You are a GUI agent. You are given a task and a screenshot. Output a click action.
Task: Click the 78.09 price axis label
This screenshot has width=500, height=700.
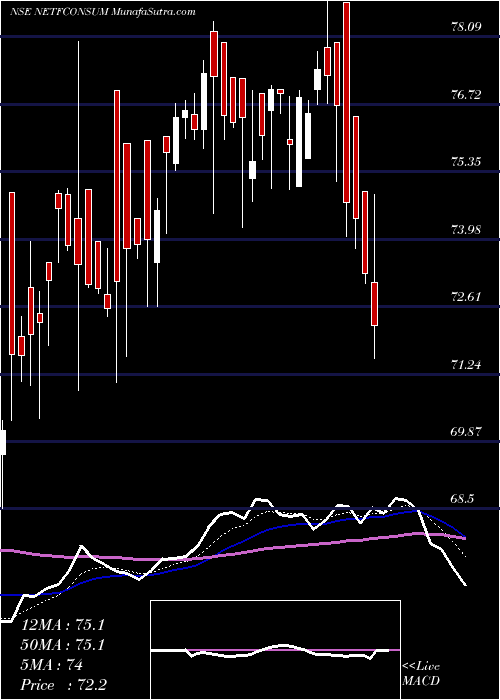point(466,27)
